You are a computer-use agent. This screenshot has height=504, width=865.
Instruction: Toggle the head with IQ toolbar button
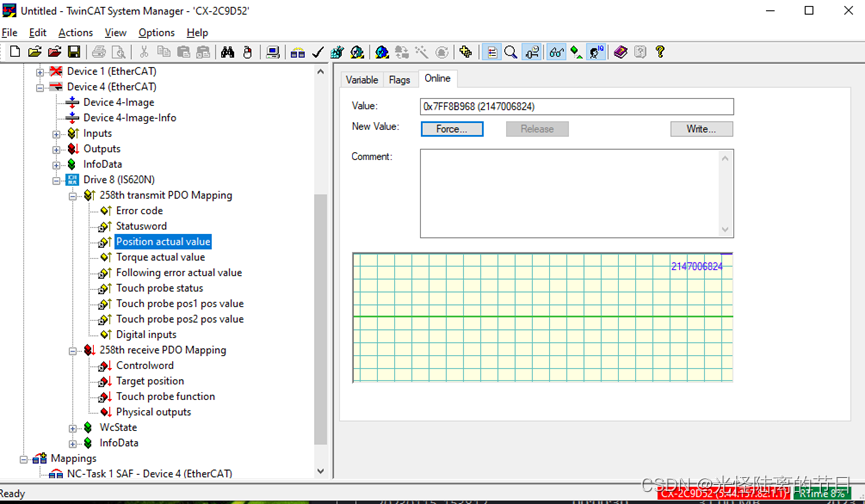coord(596,52)
